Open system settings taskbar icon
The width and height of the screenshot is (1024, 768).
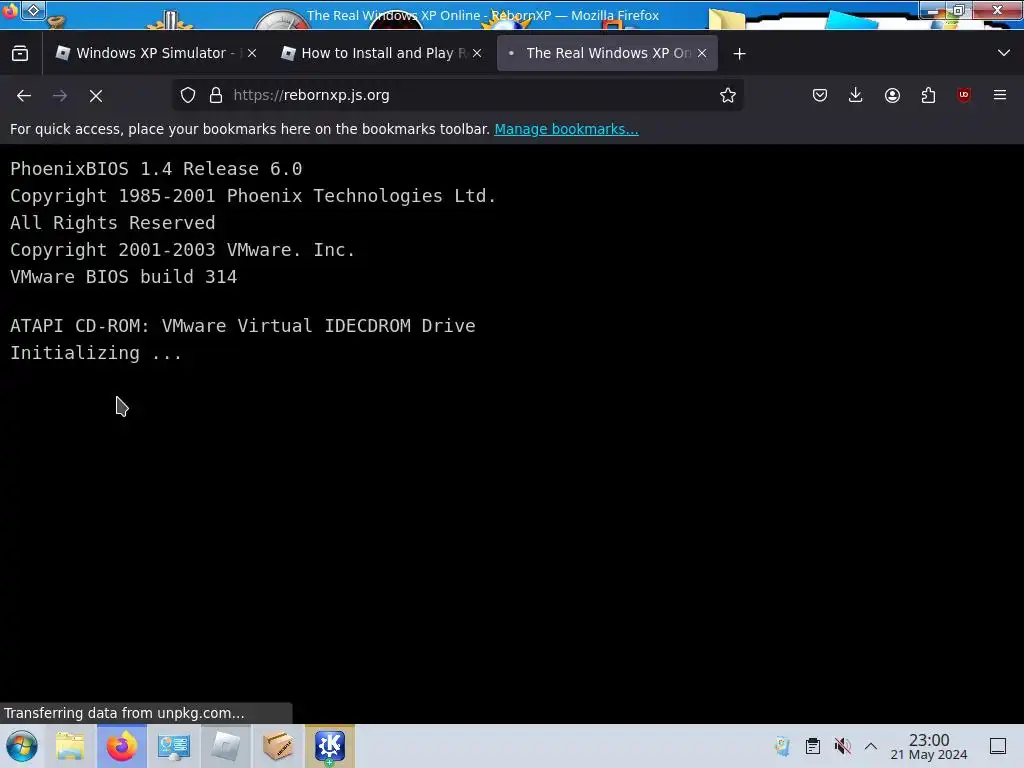click(x=174, y=746)
